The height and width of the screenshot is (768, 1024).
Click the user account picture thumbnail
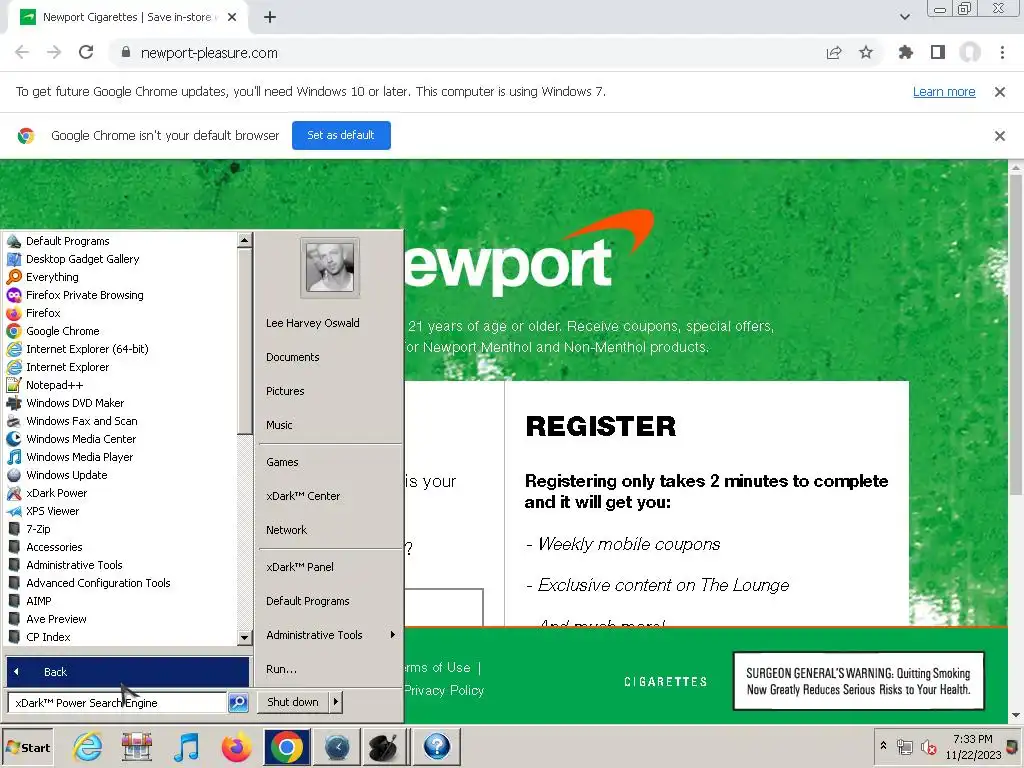[330, 268]
